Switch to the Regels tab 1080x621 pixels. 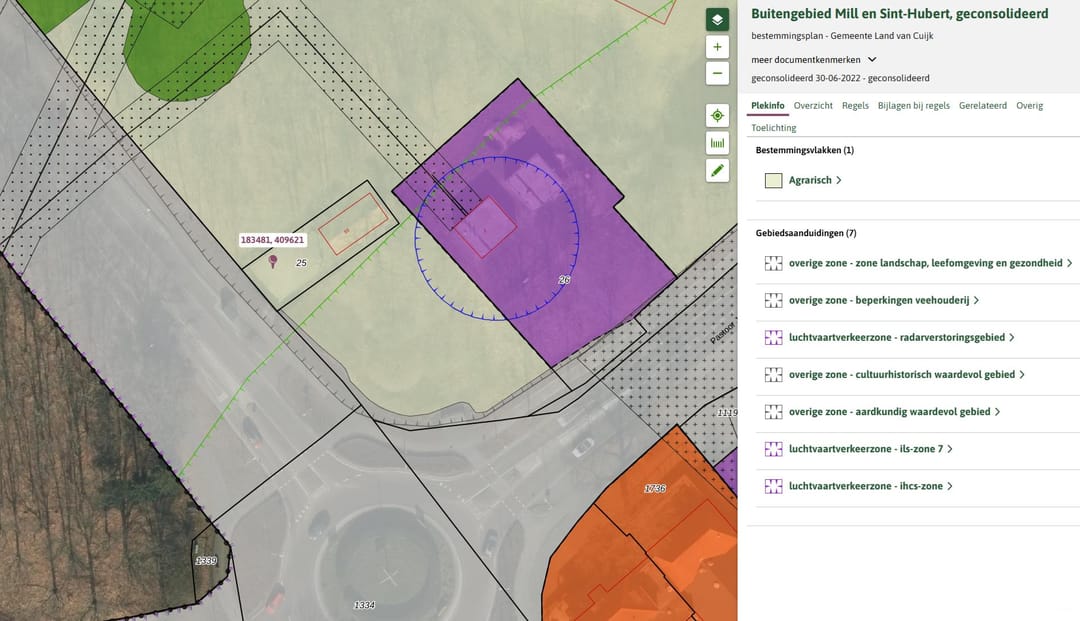(x=855, y=105)
